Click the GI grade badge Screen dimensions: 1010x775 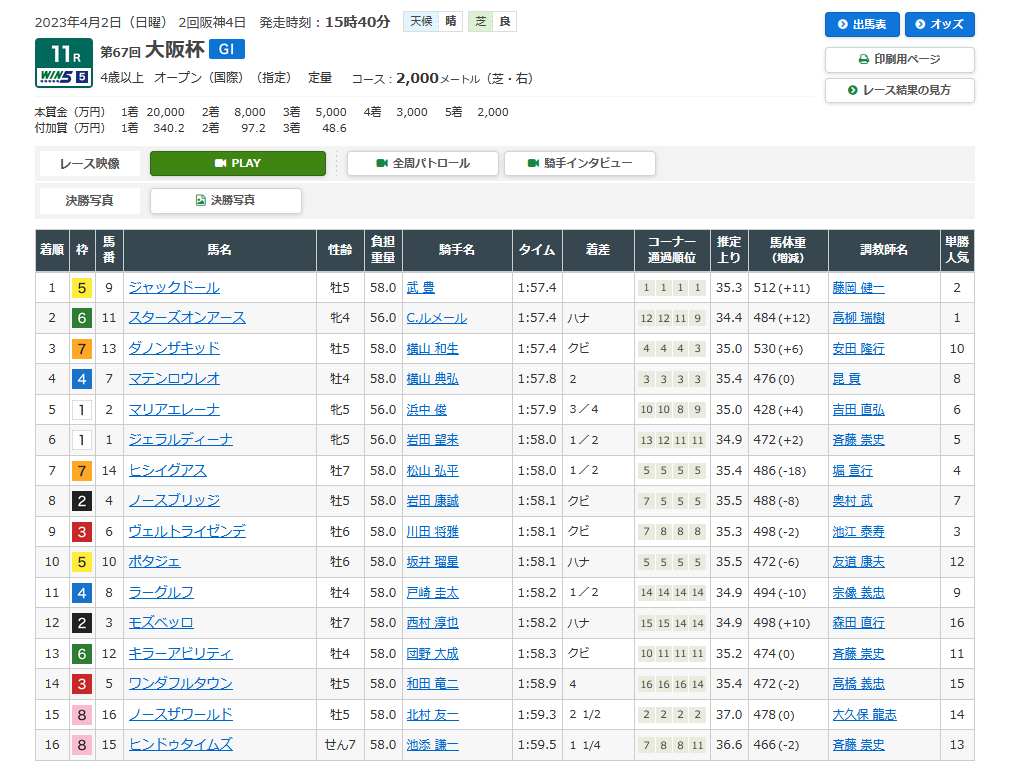coord(227,50)
